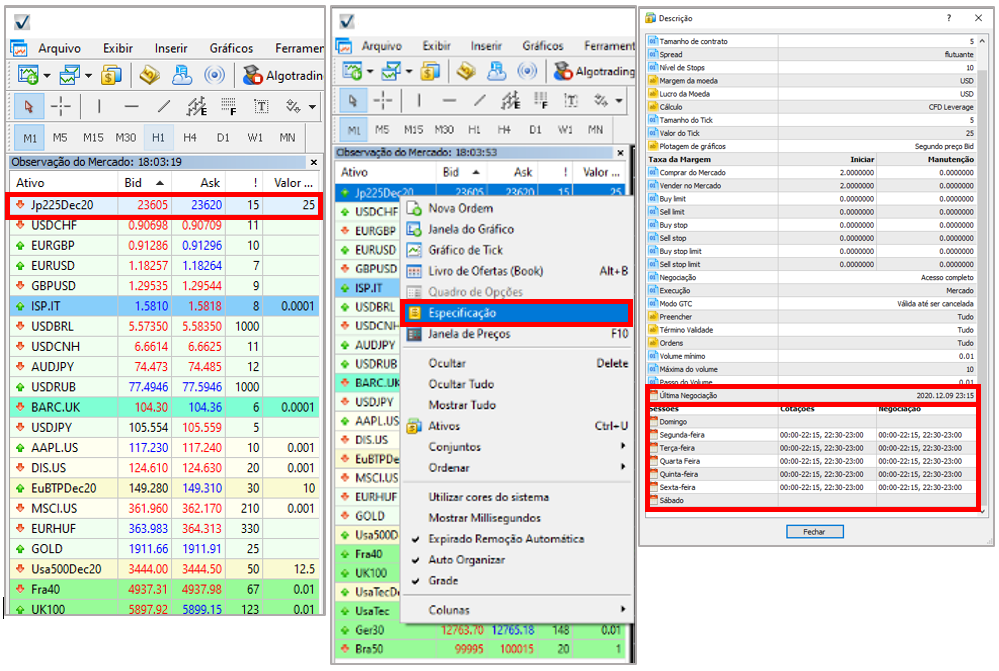Open the new chart dropdown arrow in the middle window
This screenshot has height=671, width=999.
click(x=370, y=71)
